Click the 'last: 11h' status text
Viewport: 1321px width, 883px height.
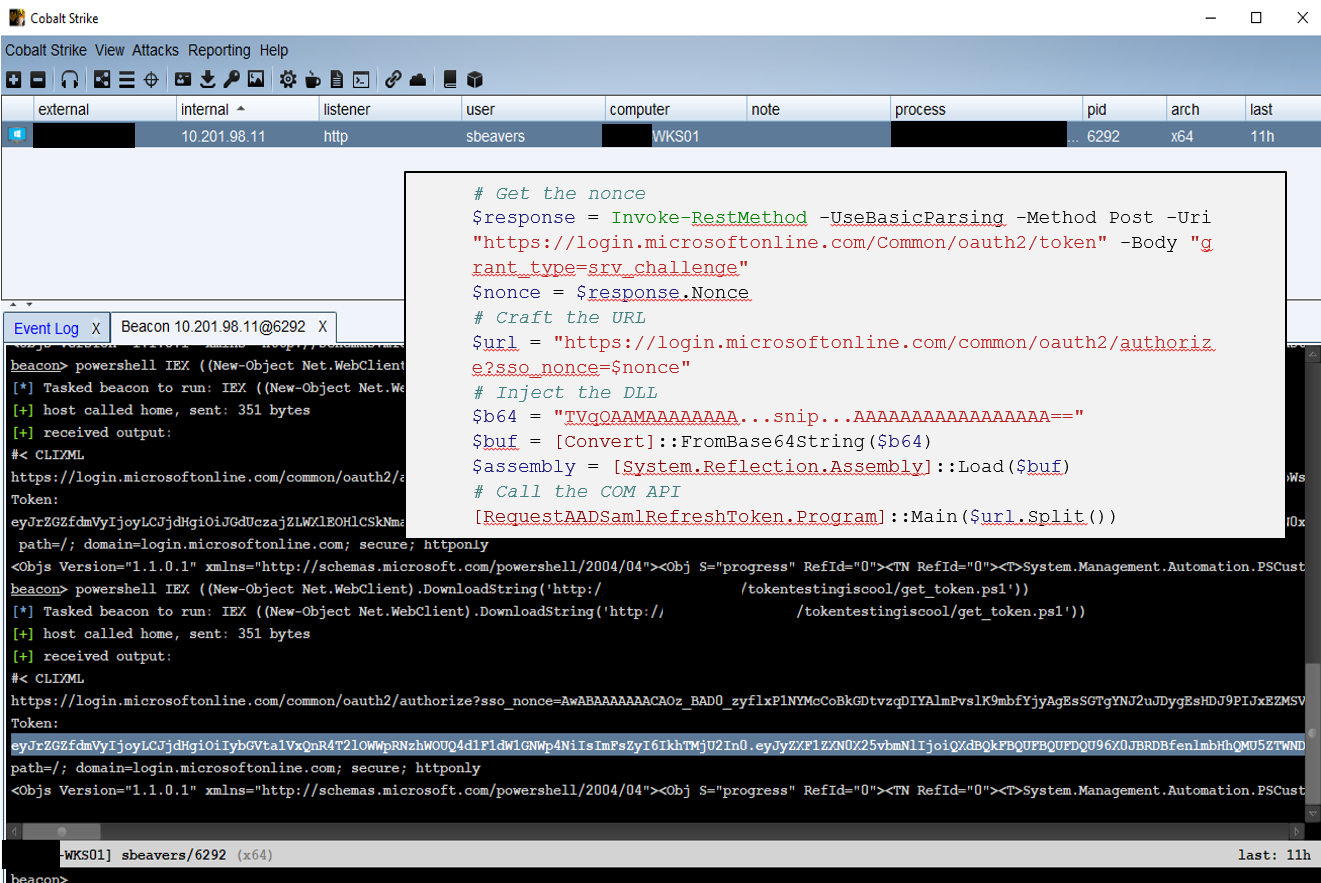tap(1274, 855)
